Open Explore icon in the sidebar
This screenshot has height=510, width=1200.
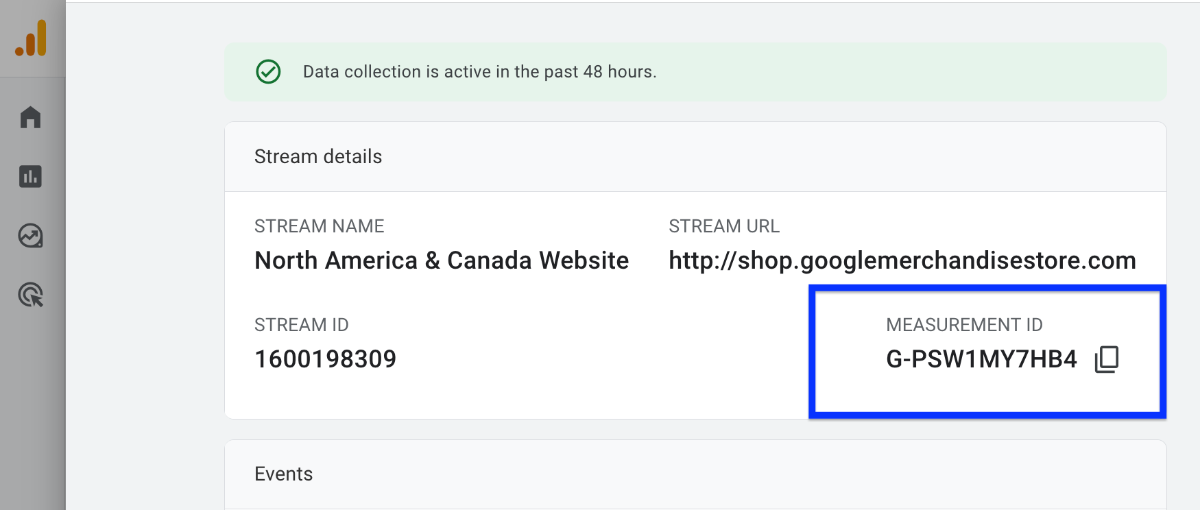(x=31, y=236)
